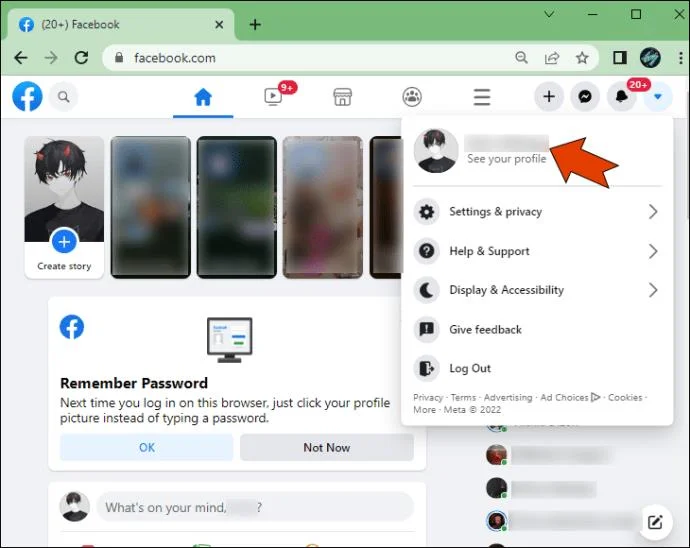
Task: Click the zoom magnifier in the address bar
Action: 521,58
